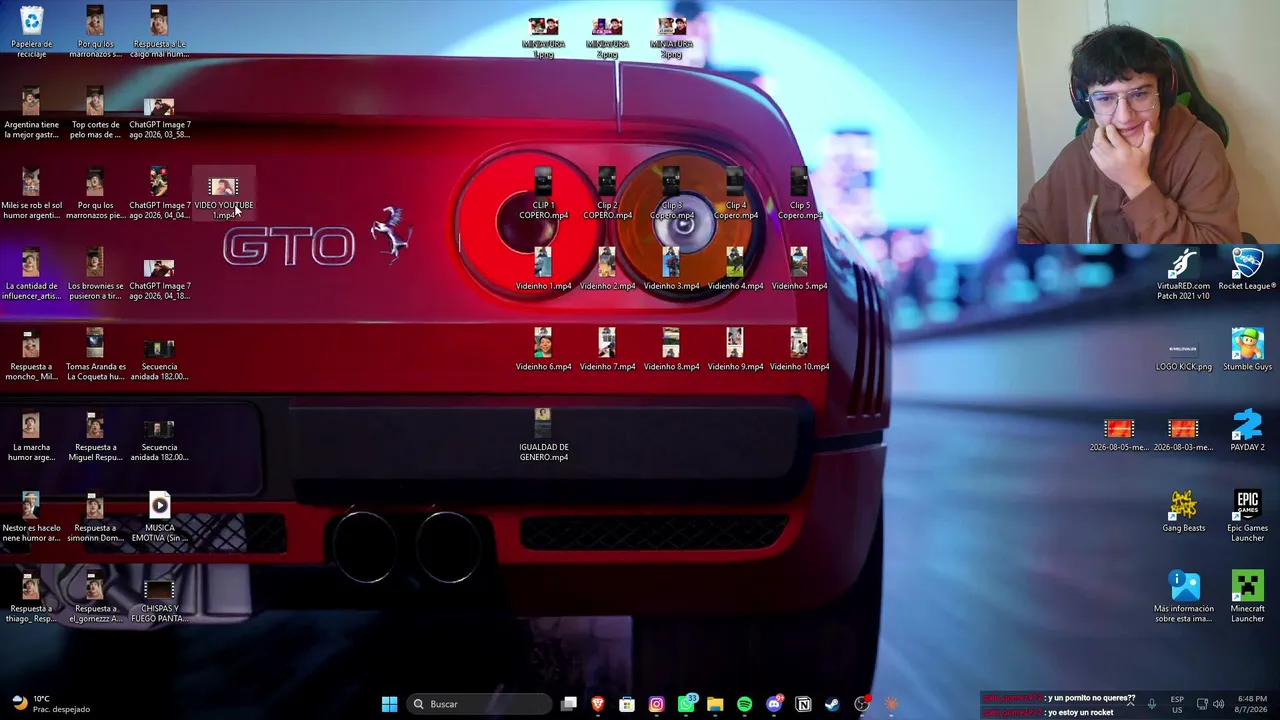Image resolution: width=1280 pixels, height=720 pixels.
Task: Select the Videinho 8.mp4 file
Action: tap(671, 351)
